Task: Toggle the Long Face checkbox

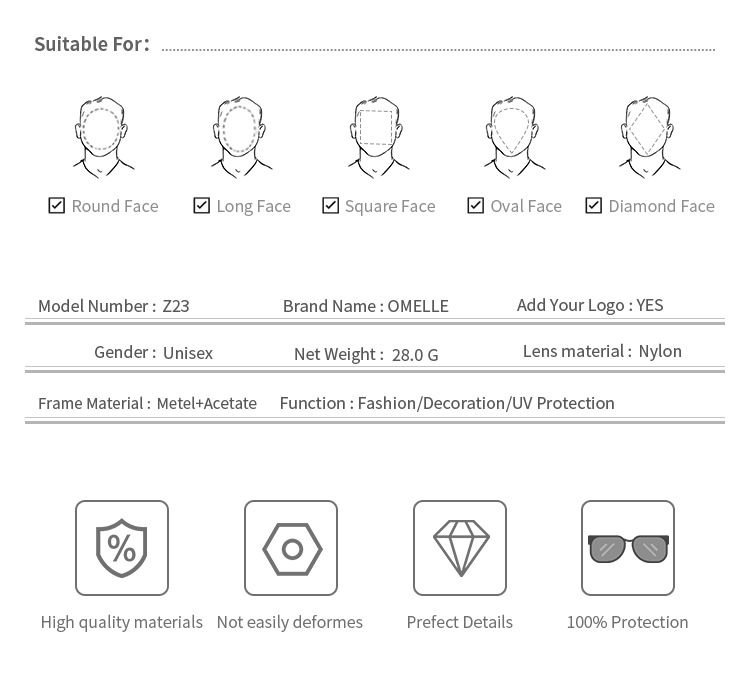Action: coord(202,206)
